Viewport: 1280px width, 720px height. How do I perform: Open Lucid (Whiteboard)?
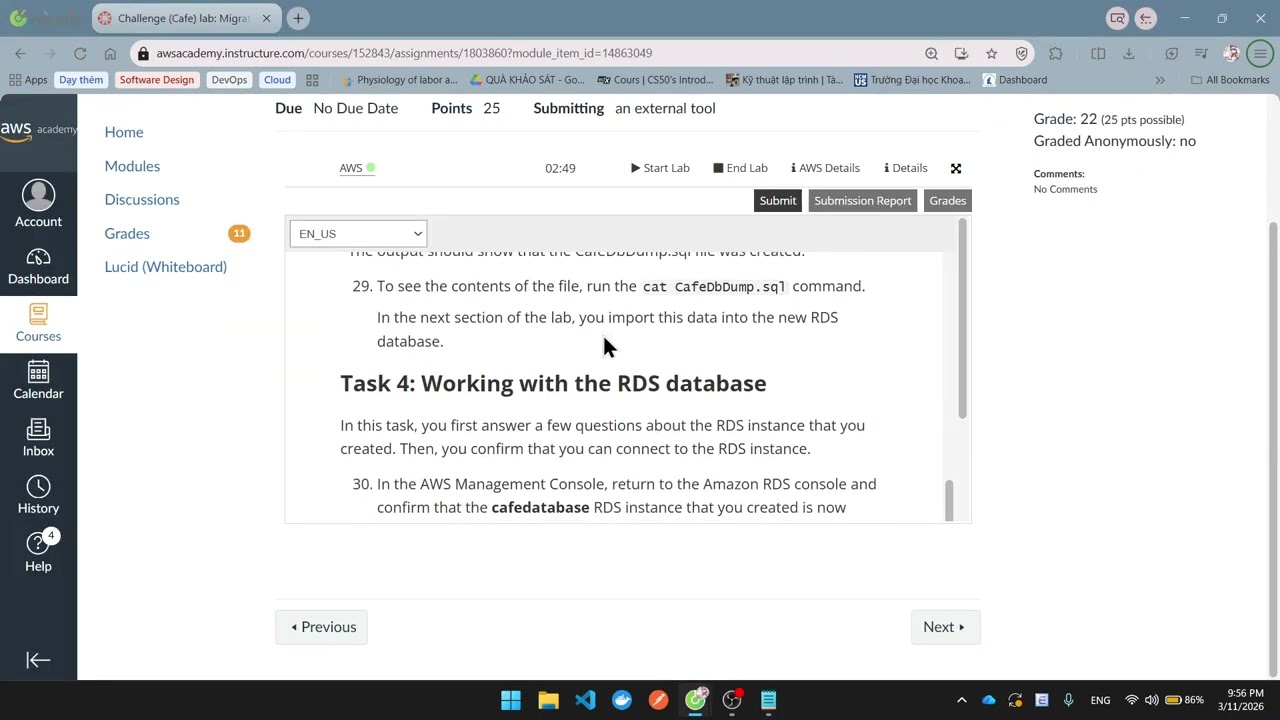point(166,266)
